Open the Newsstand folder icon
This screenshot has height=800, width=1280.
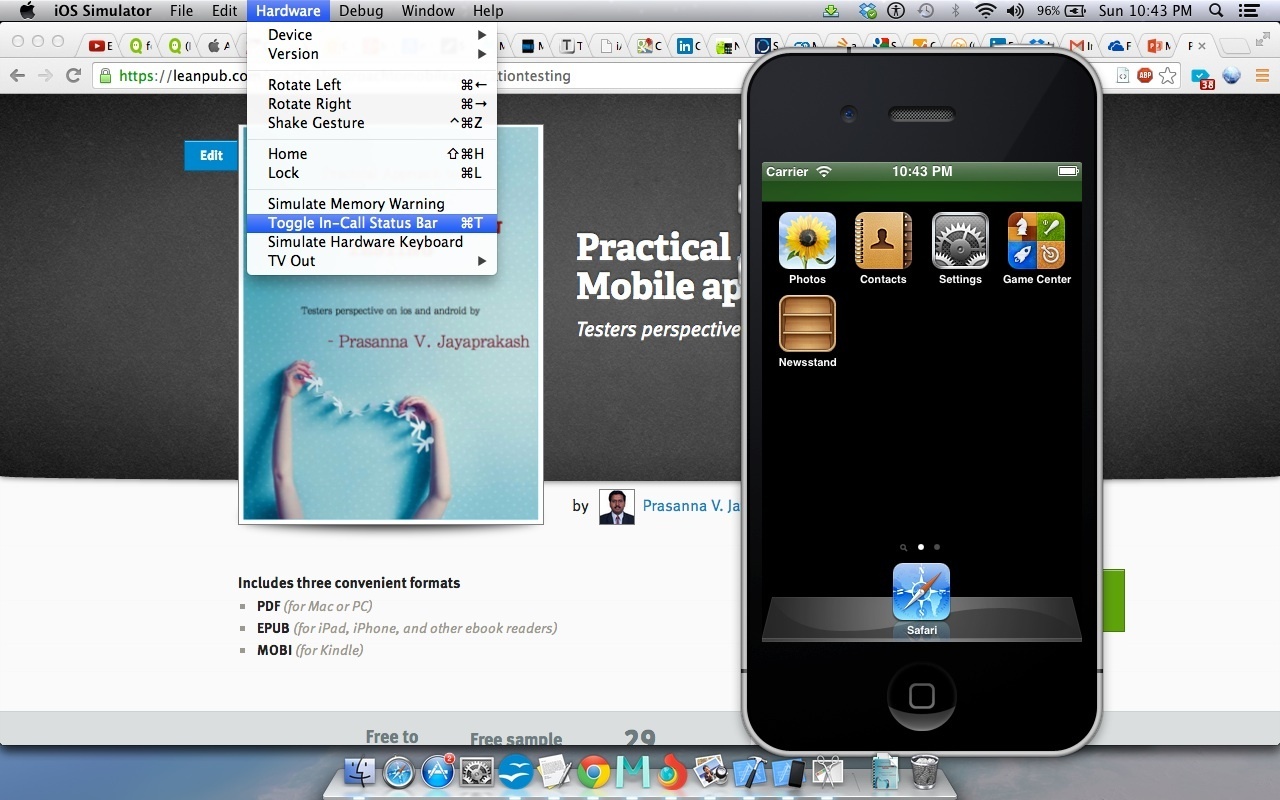point(807,324)
